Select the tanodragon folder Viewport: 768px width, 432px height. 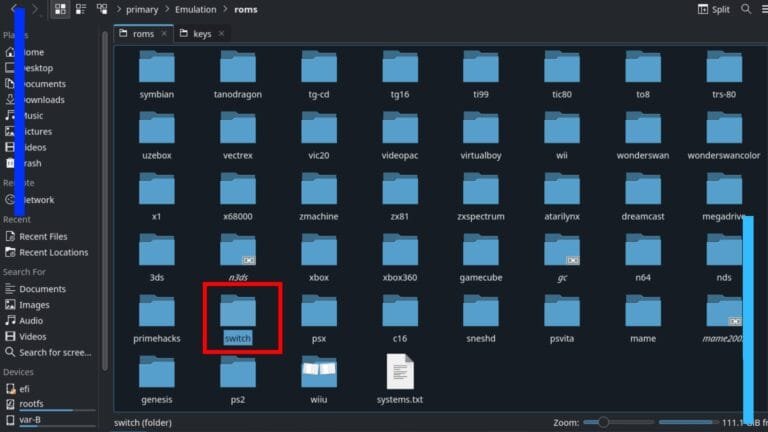click(x=238, y=74)
